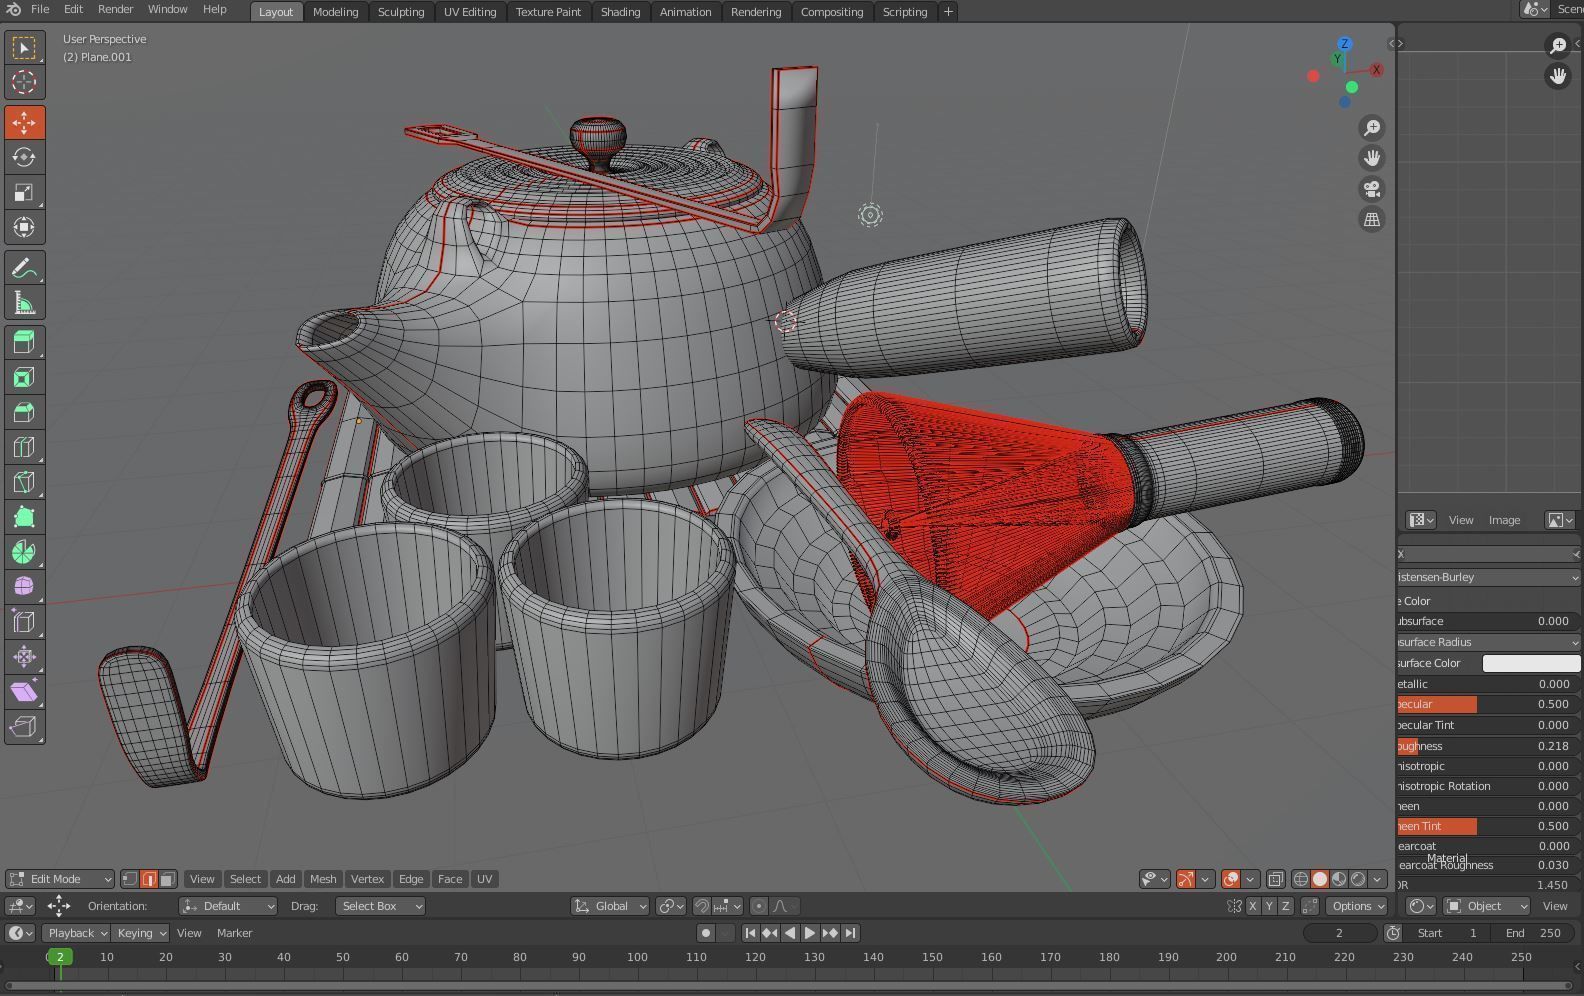Open the Object dropdown in node editor
1584x996 pixels.
[1487, 906]
